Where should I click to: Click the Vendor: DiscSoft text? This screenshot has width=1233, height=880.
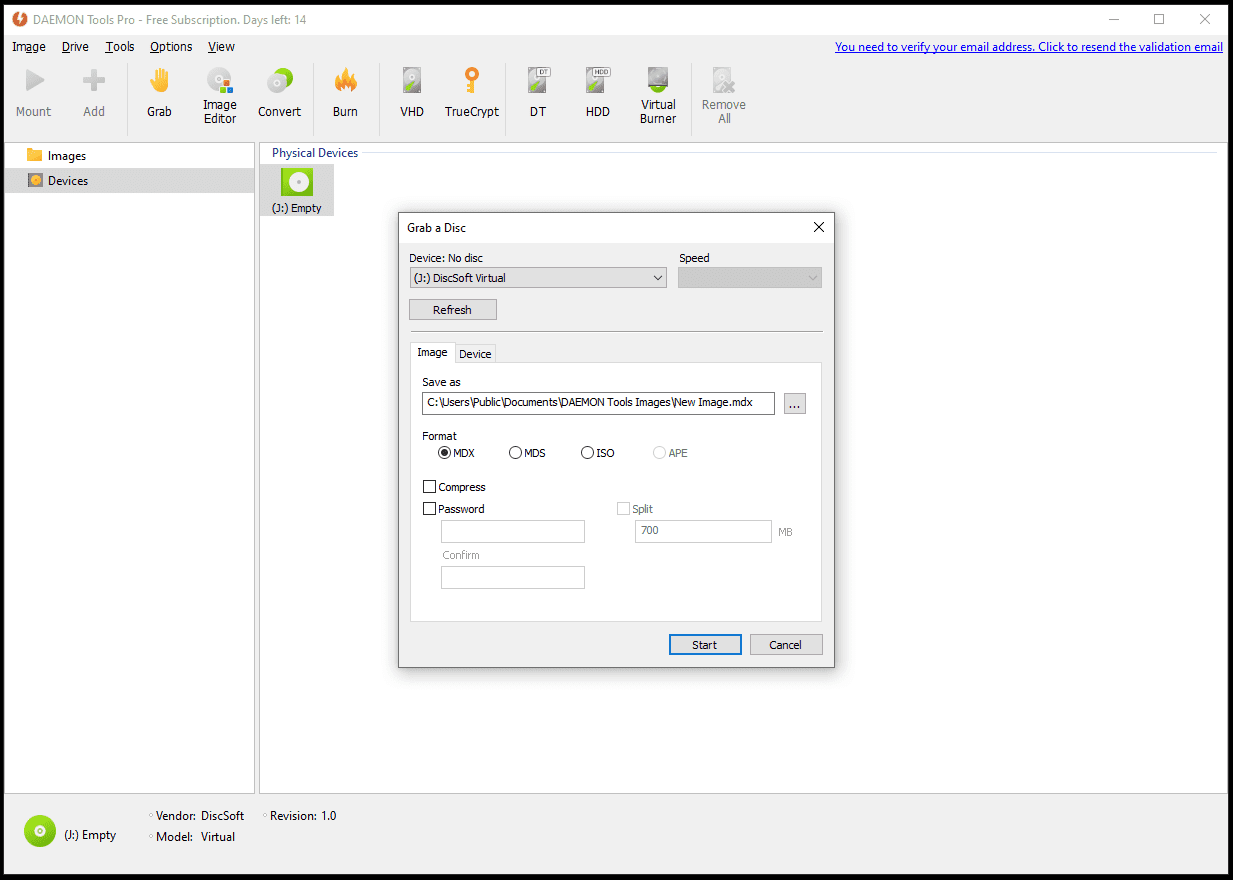coord(200,816)
